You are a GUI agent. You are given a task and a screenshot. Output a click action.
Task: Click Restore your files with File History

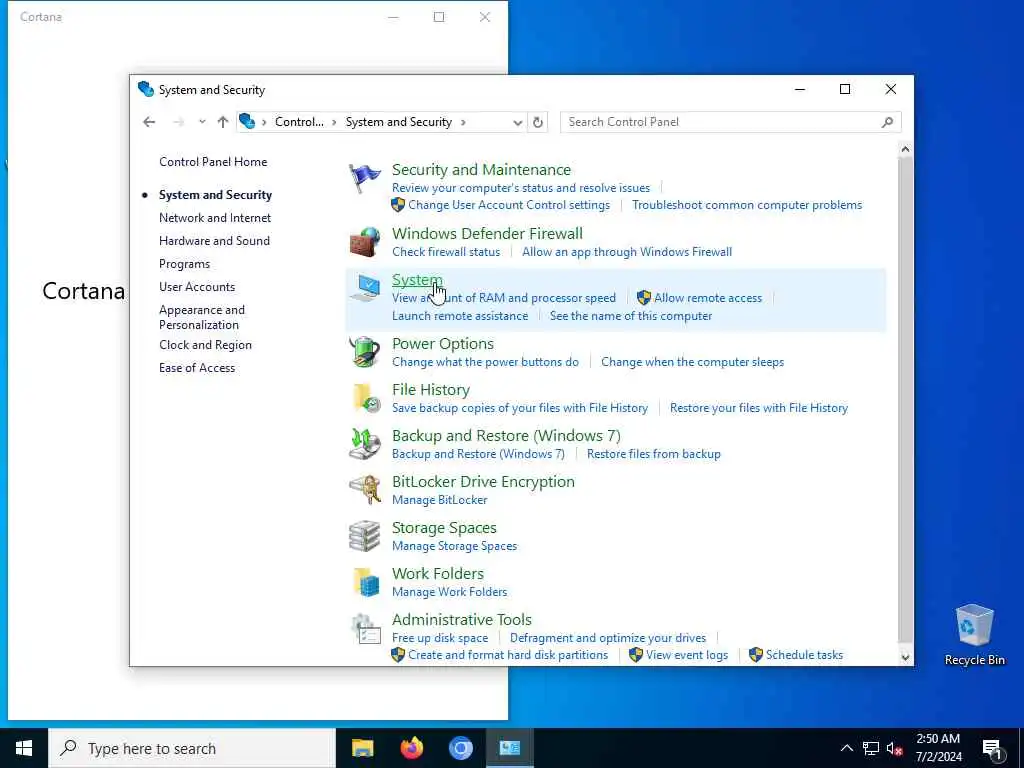point(759,408)
